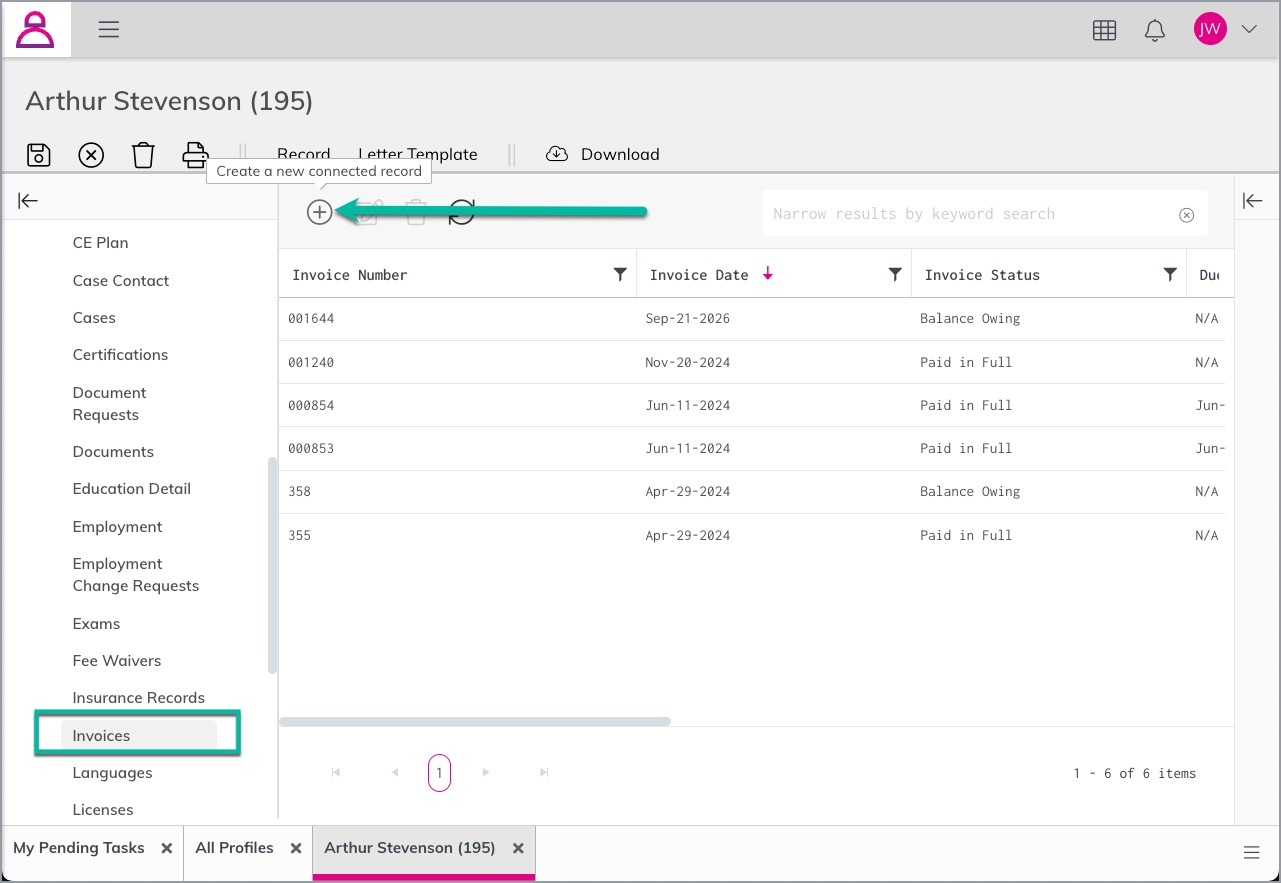Screen dimensions: 1281x883
Task: Save the record with the disk icon
Action: click(x=38, y=155)
